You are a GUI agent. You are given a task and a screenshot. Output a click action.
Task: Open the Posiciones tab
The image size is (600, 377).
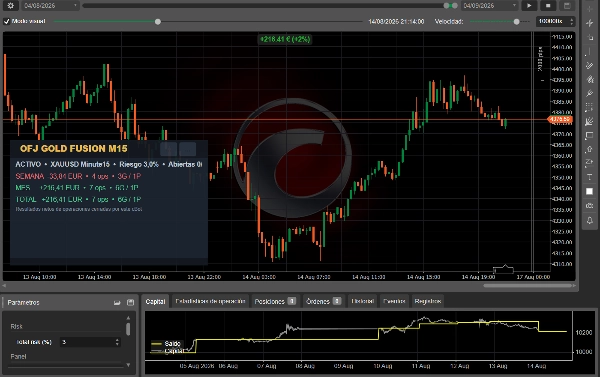(275, 302)
